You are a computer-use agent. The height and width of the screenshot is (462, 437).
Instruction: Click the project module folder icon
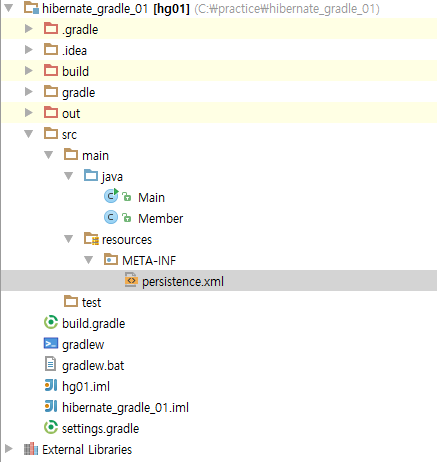pyautogui.click(x=31, y=8)
